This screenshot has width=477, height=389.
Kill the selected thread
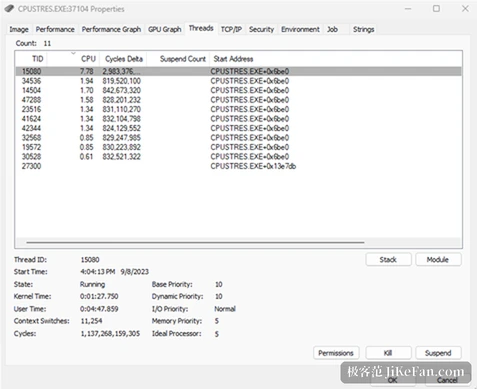[x=388, y=353]
